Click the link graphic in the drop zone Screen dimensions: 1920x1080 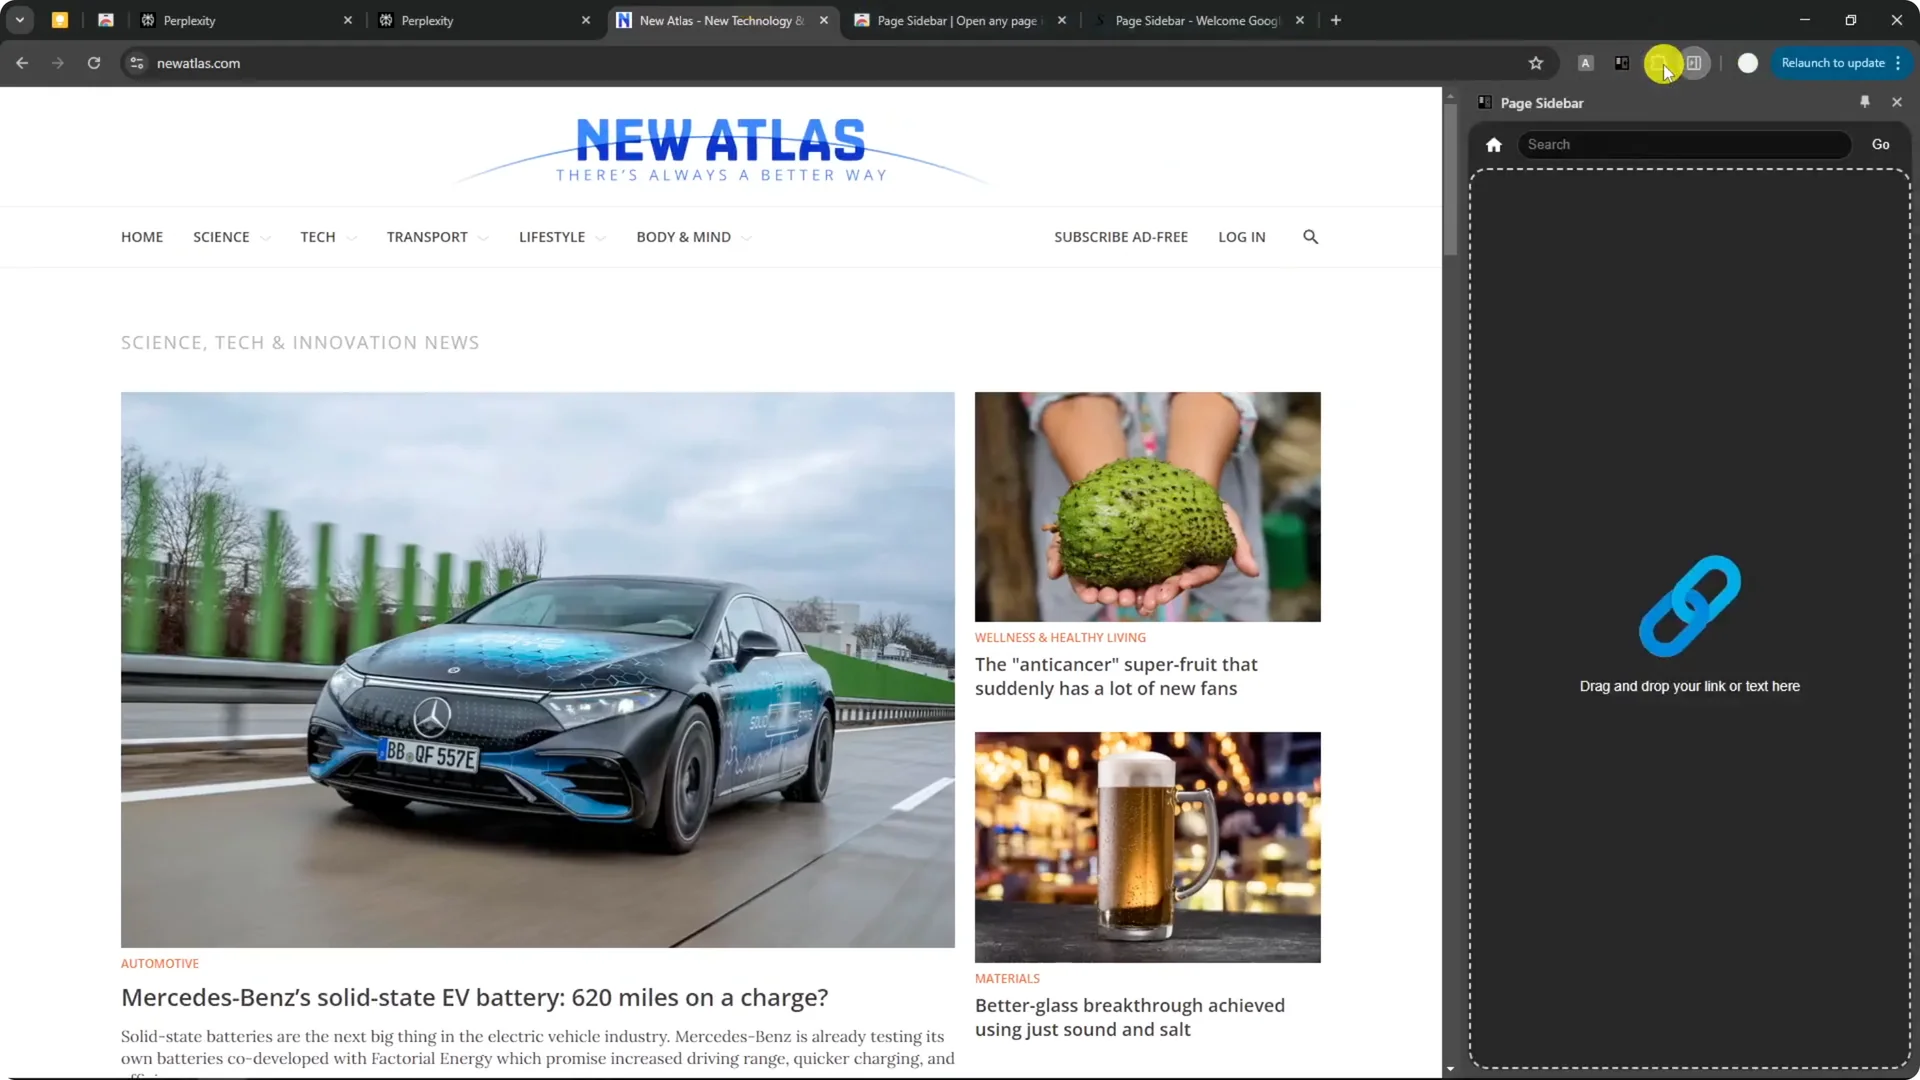tap(1689, 606)
